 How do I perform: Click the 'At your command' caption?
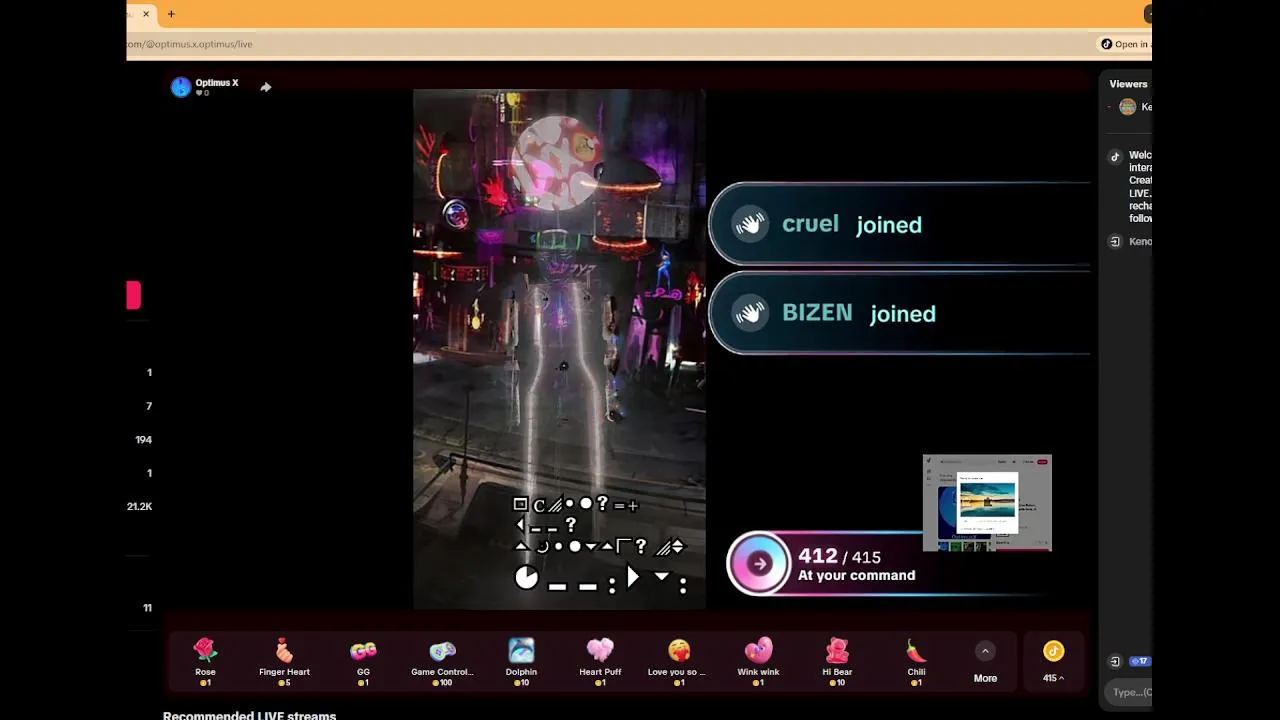tap(856, 576)
